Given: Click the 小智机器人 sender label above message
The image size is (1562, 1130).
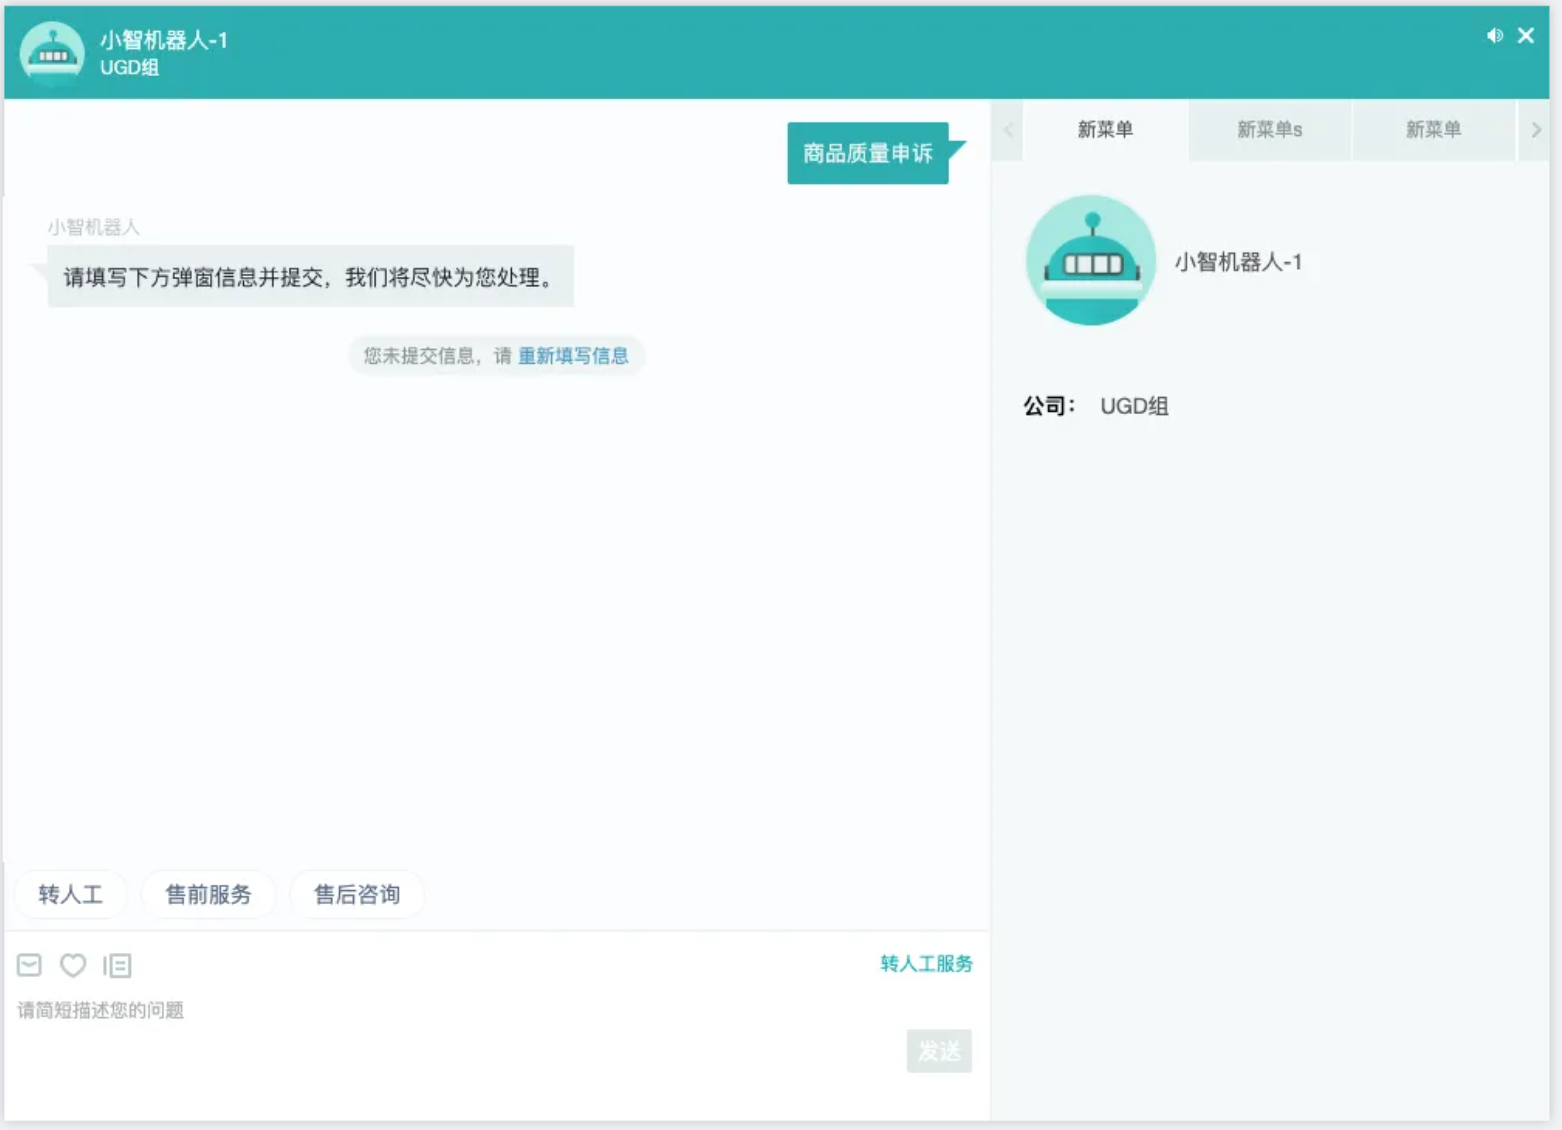Looking at the screenshot, I should 93,227.
